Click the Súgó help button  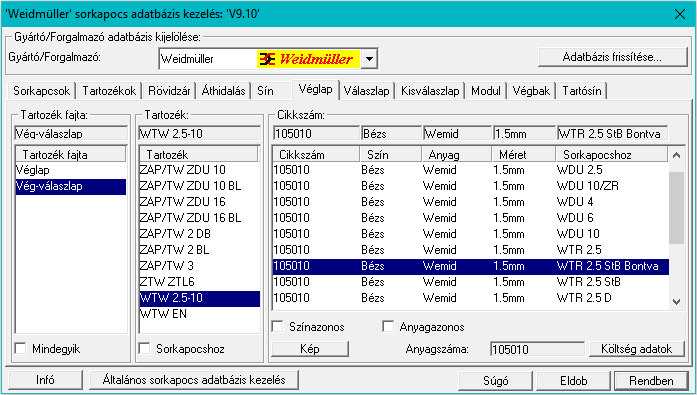point(496,381)
